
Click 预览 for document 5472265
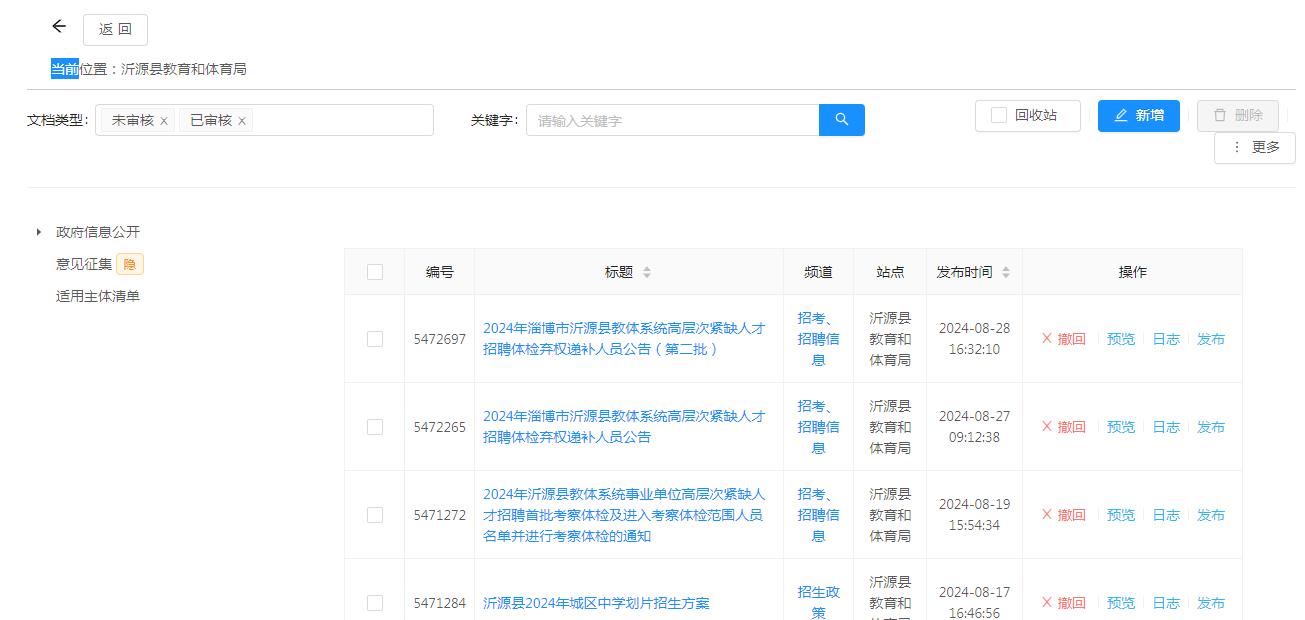click(x=1120, y=427)
